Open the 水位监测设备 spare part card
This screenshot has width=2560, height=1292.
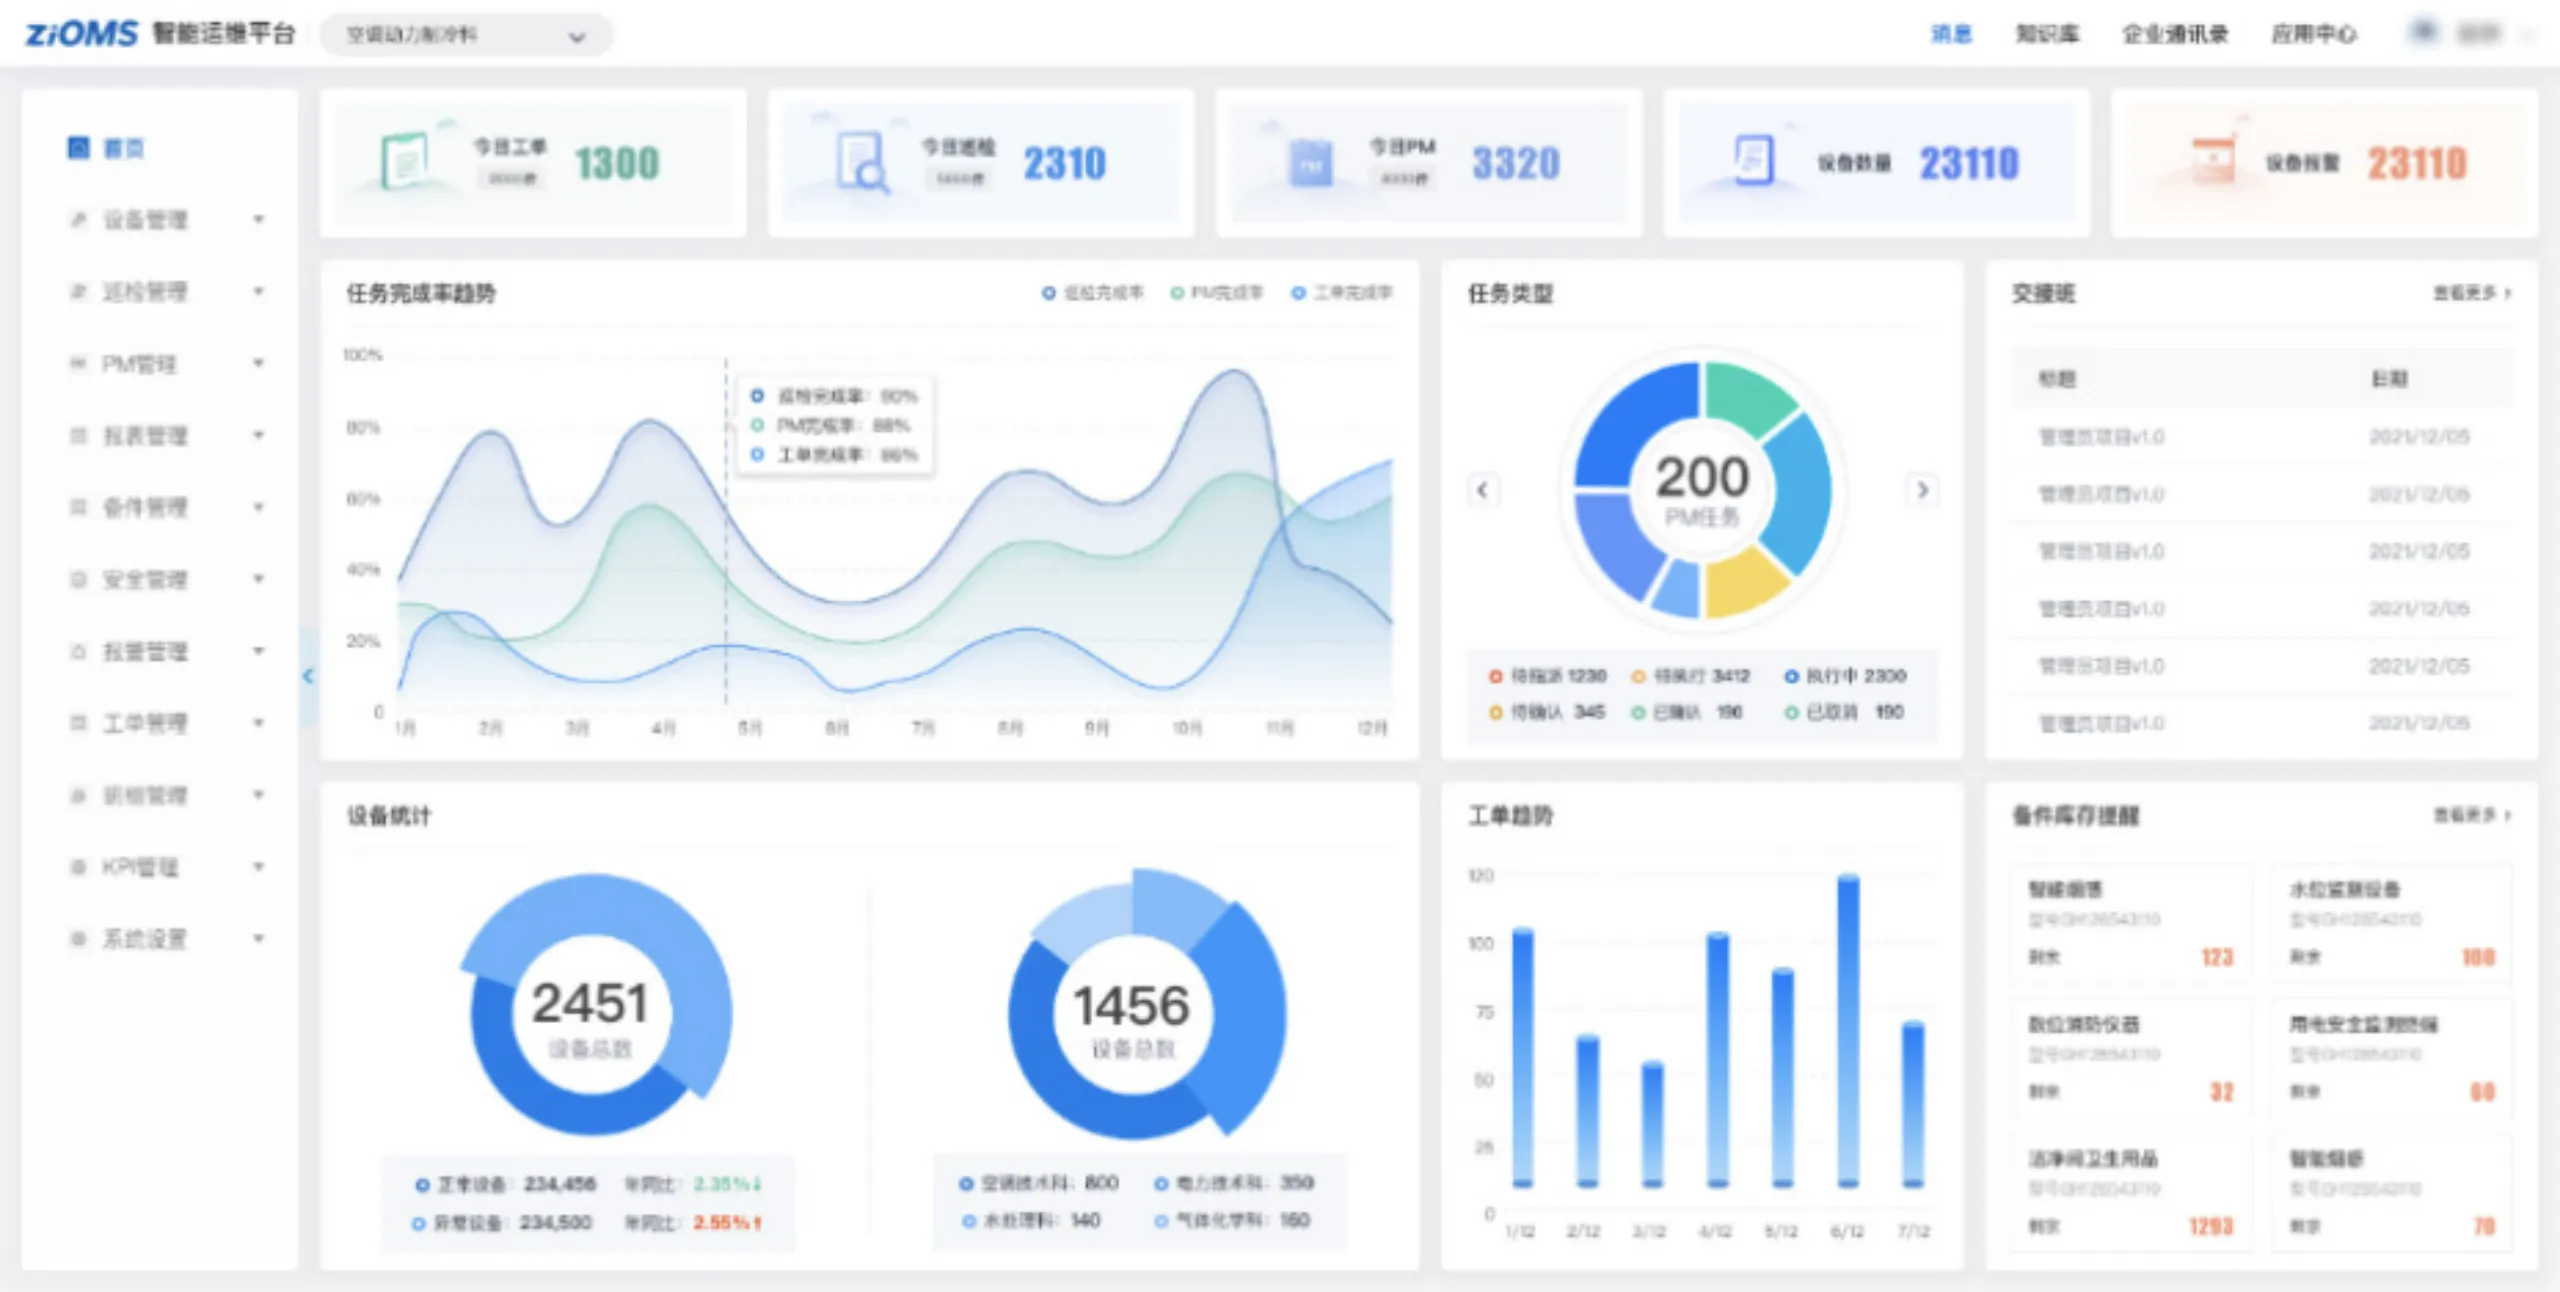2391,923
